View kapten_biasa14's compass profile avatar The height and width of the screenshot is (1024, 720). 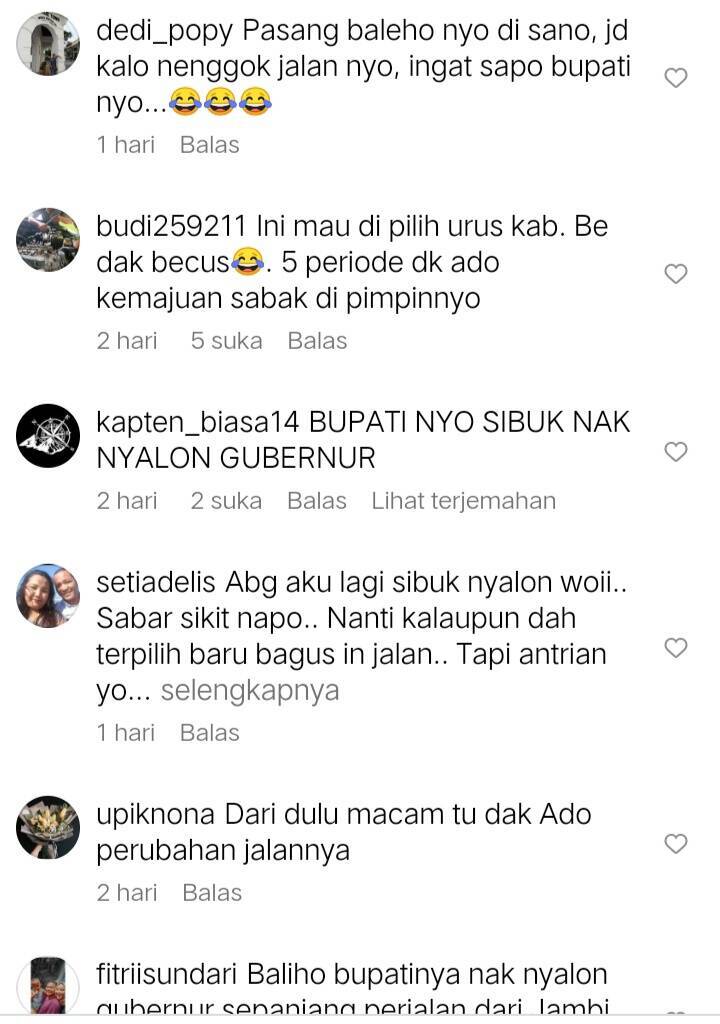click(x=48, y=436)
